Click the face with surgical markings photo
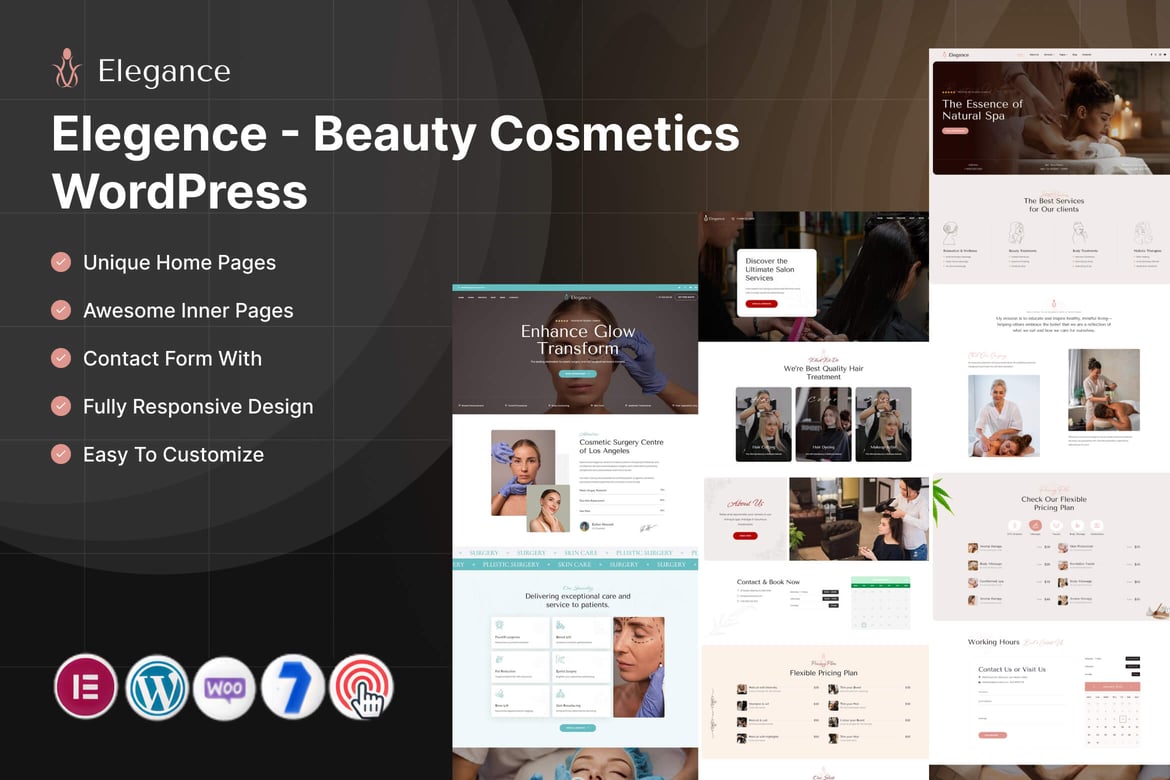 [639, 667]
